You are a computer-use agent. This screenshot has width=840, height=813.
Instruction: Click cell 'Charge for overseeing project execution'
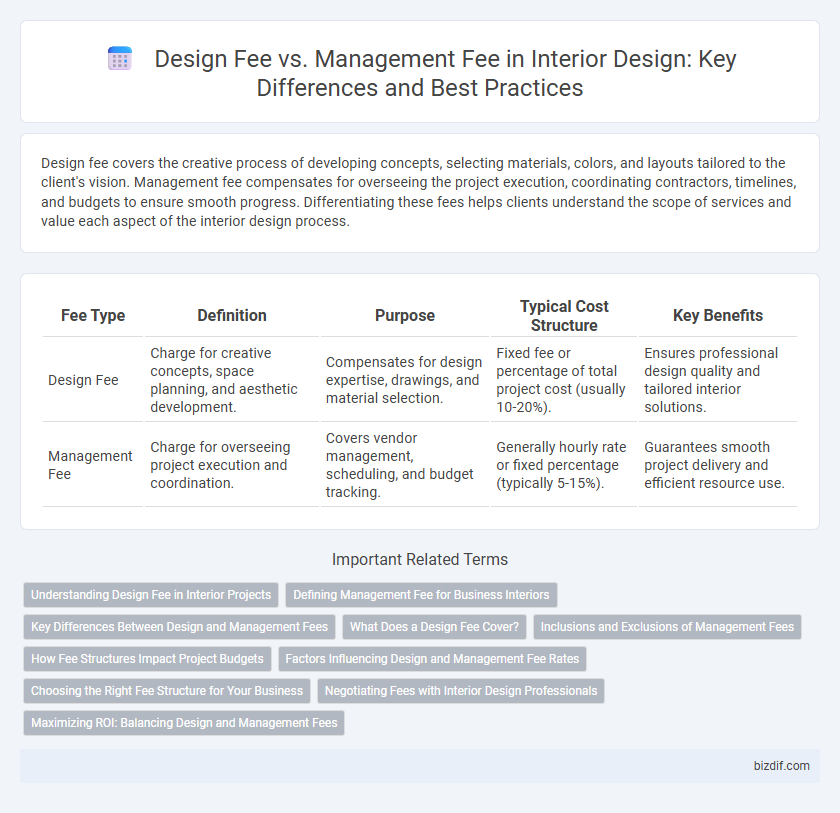232,464
